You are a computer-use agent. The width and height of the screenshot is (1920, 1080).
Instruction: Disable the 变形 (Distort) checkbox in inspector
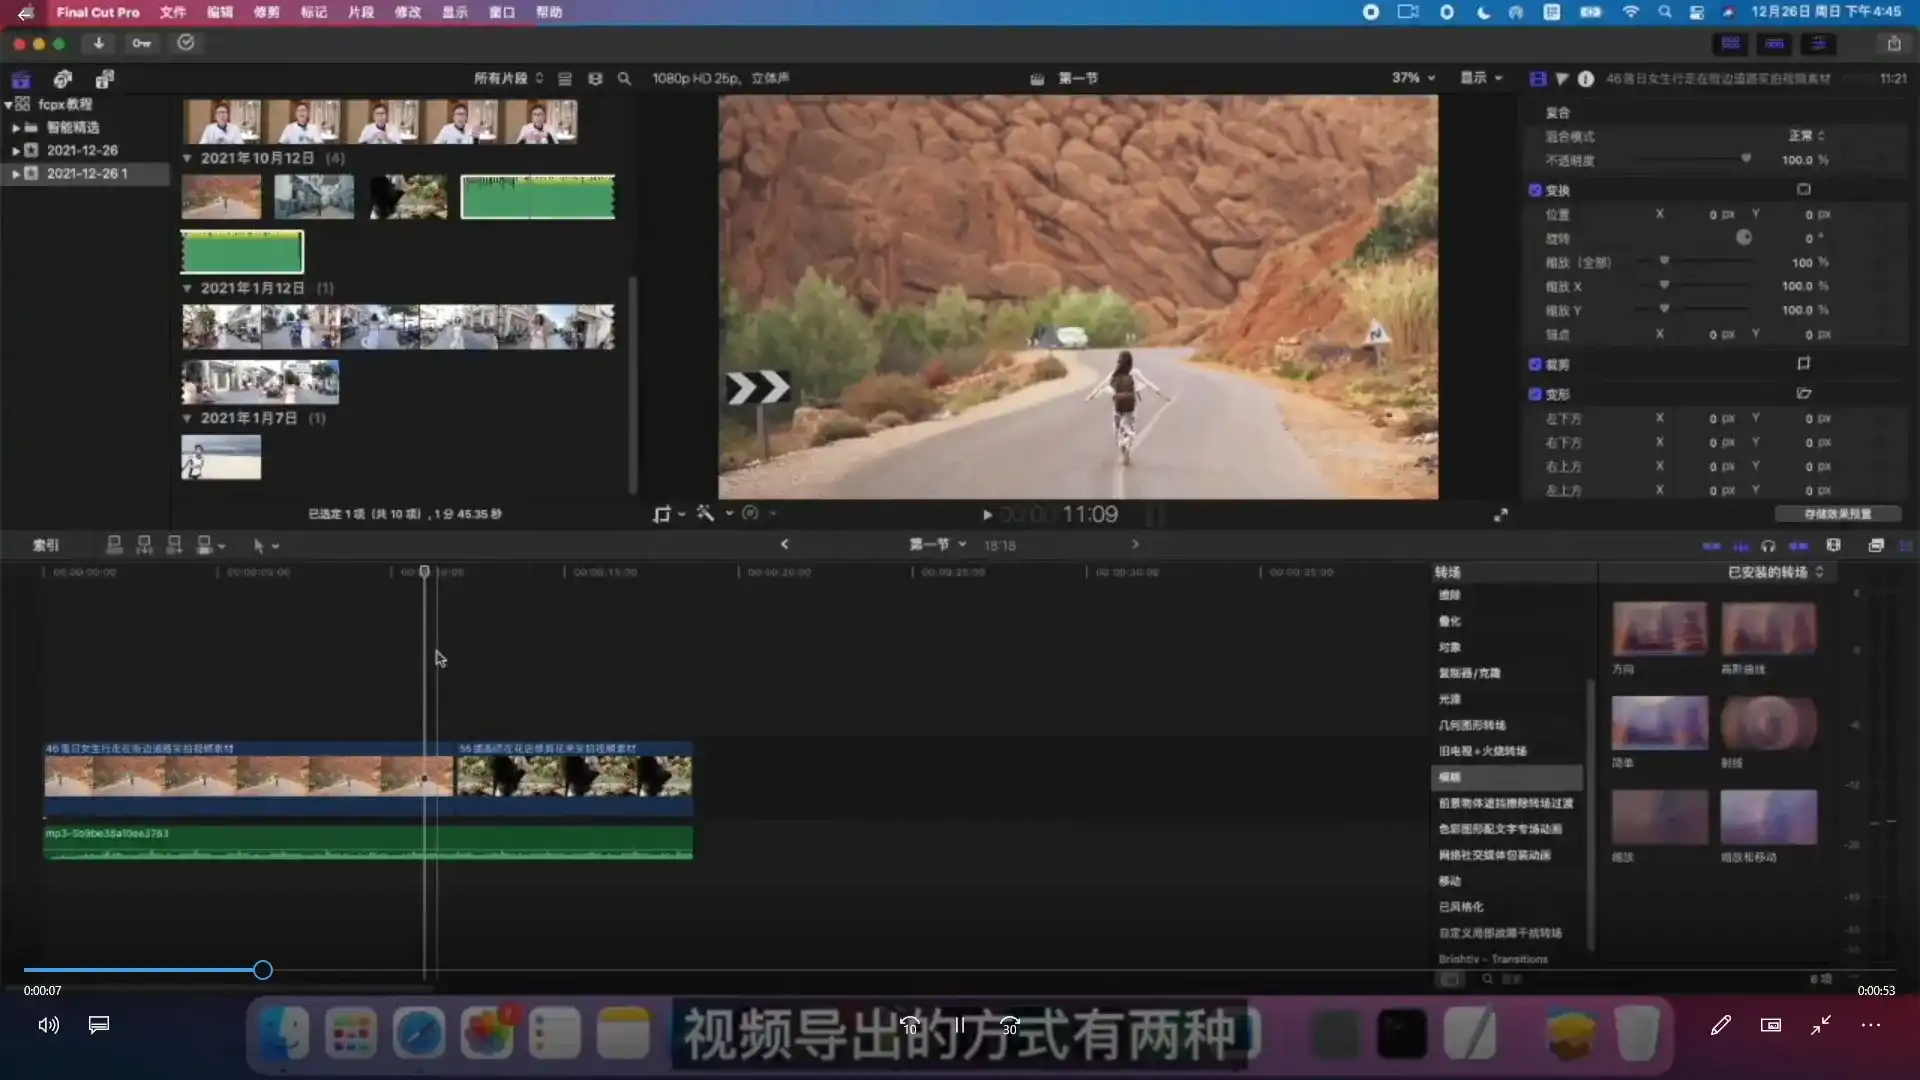[1534, 394]
